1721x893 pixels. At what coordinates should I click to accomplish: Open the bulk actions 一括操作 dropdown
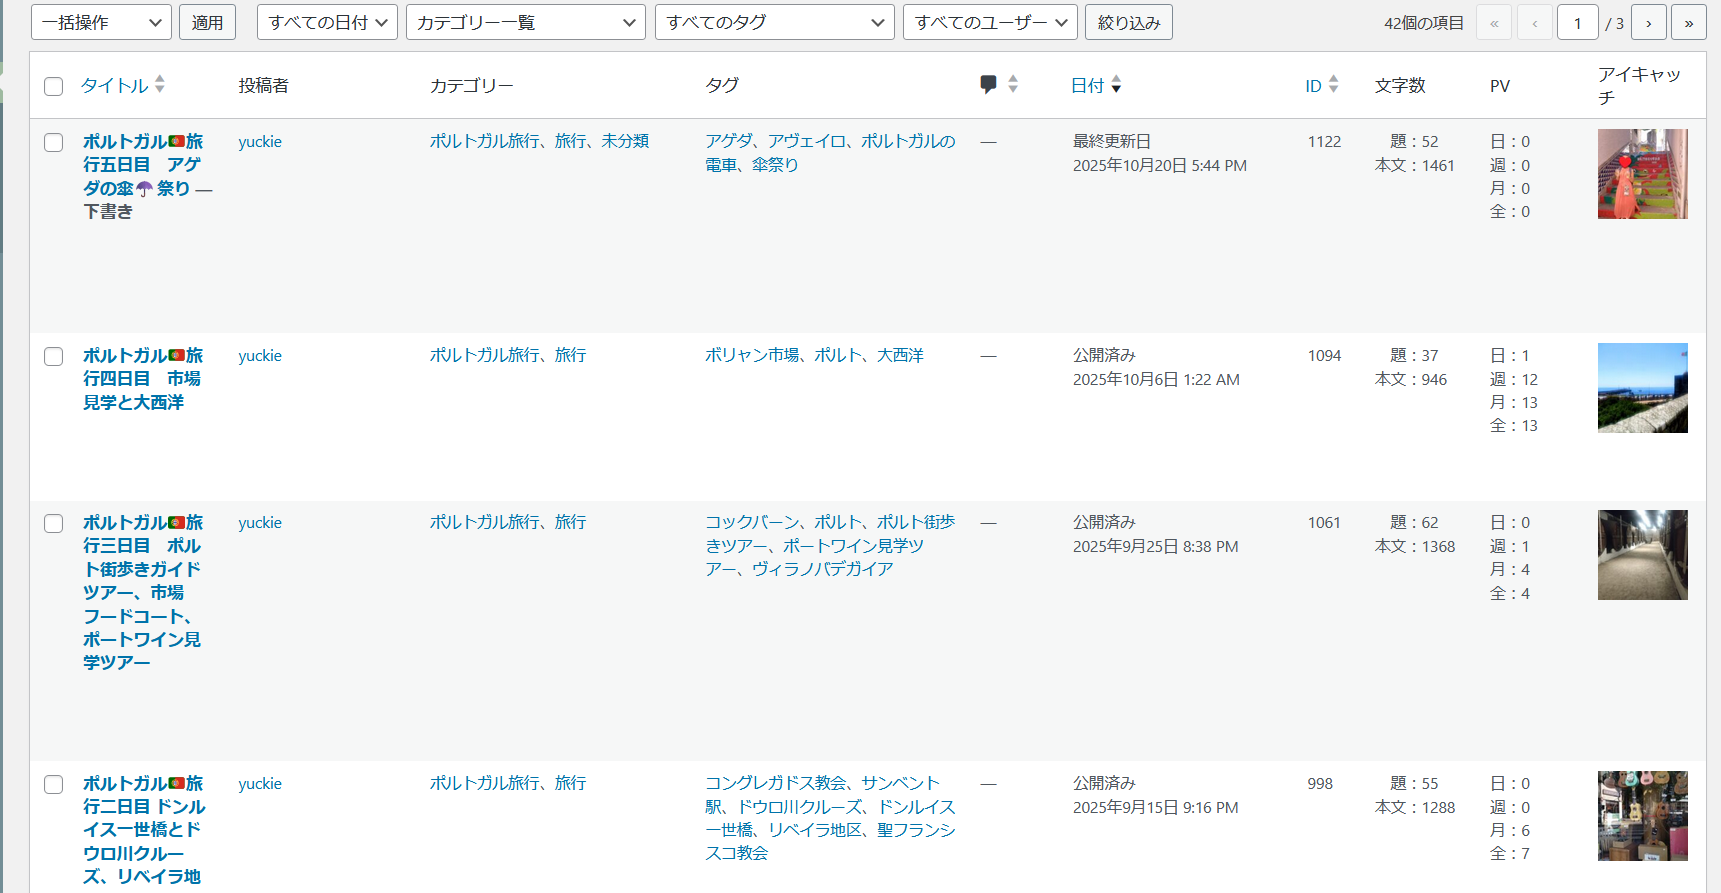coord(101,23)
